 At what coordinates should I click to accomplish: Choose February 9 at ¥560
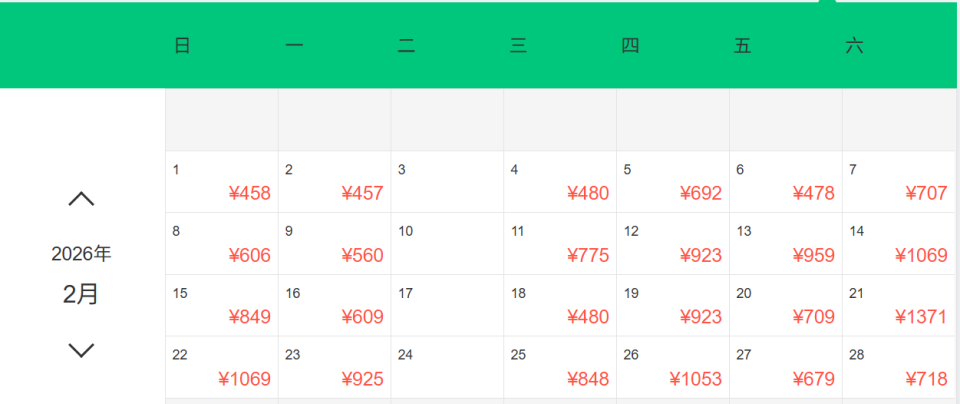334,244
